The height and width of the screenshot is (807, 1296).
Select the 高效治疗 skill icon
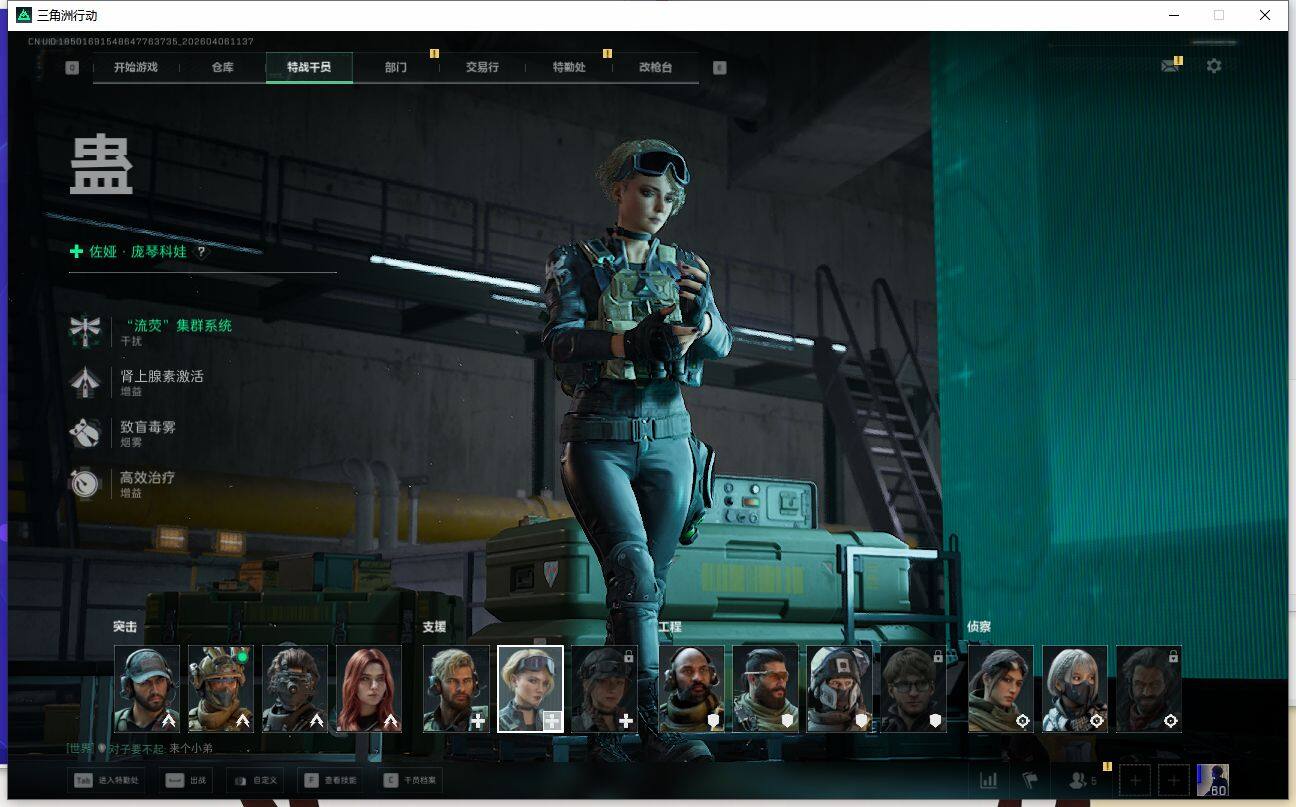[x=85, y=483]
